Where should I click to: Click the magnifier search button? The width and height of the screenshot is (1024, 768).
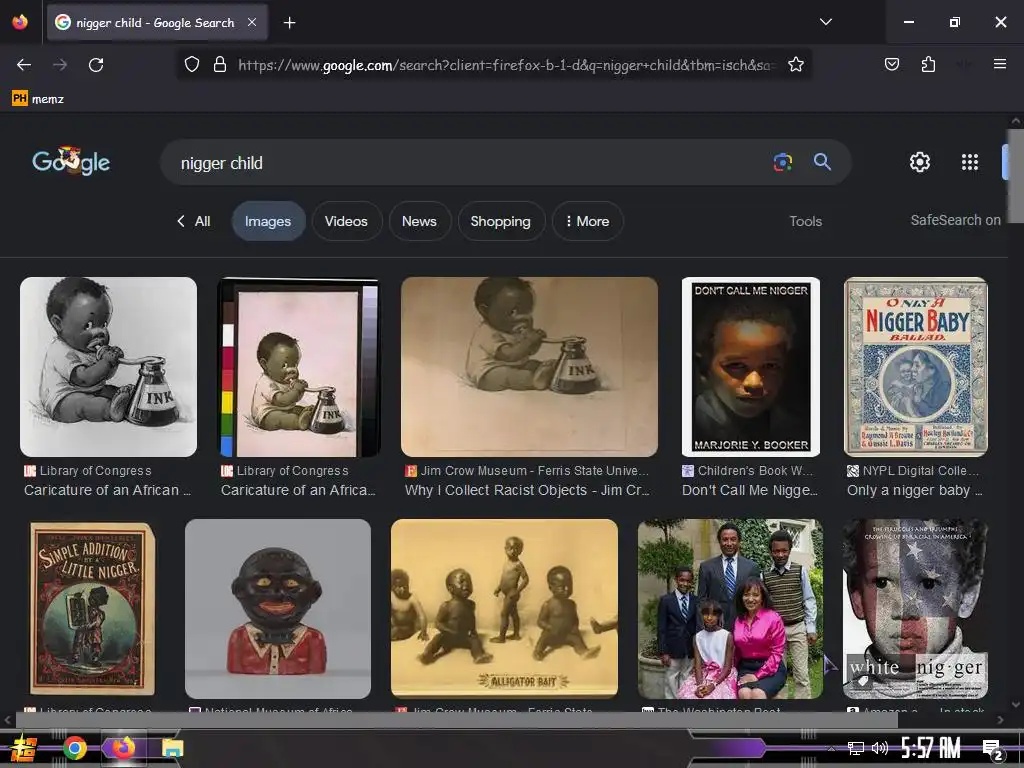coord(822,162)
